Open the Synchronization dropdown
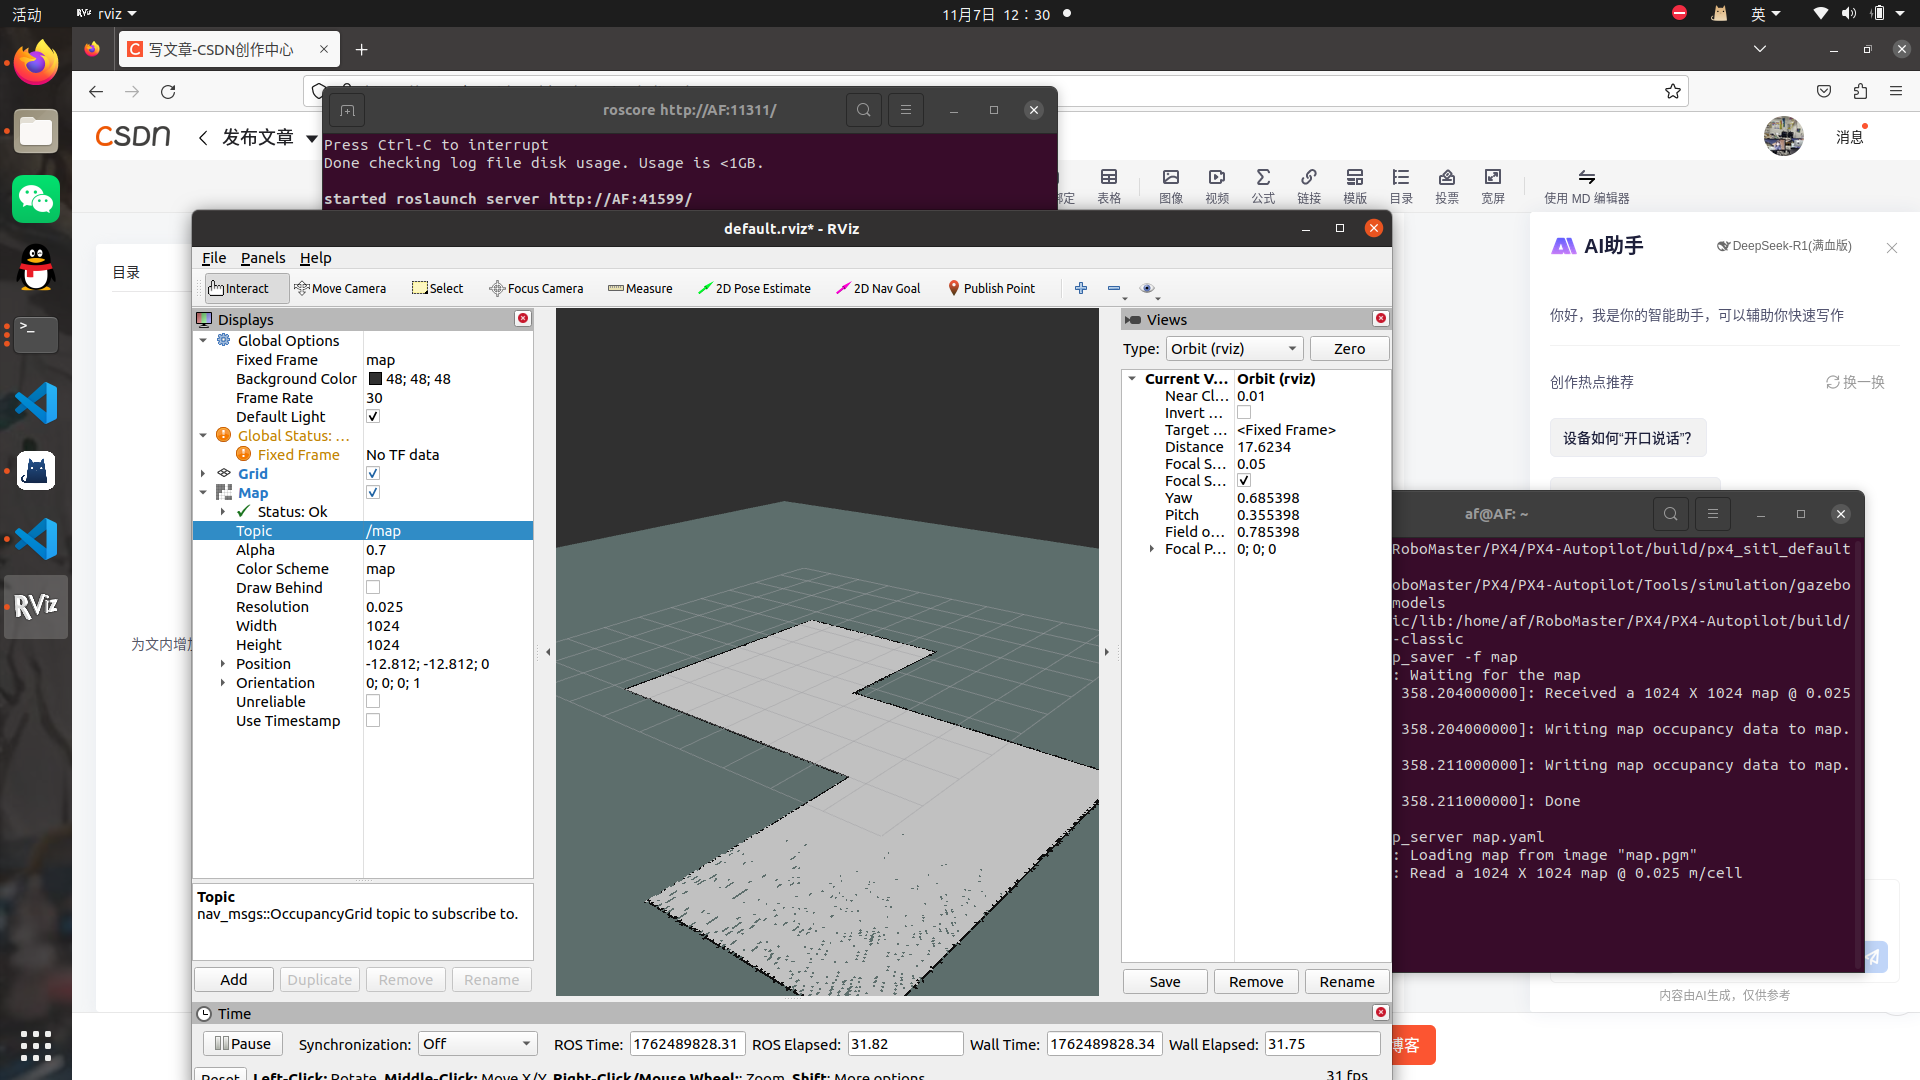The image size is (1920, 1080). pyautogui.click(x=477, y=1043)
